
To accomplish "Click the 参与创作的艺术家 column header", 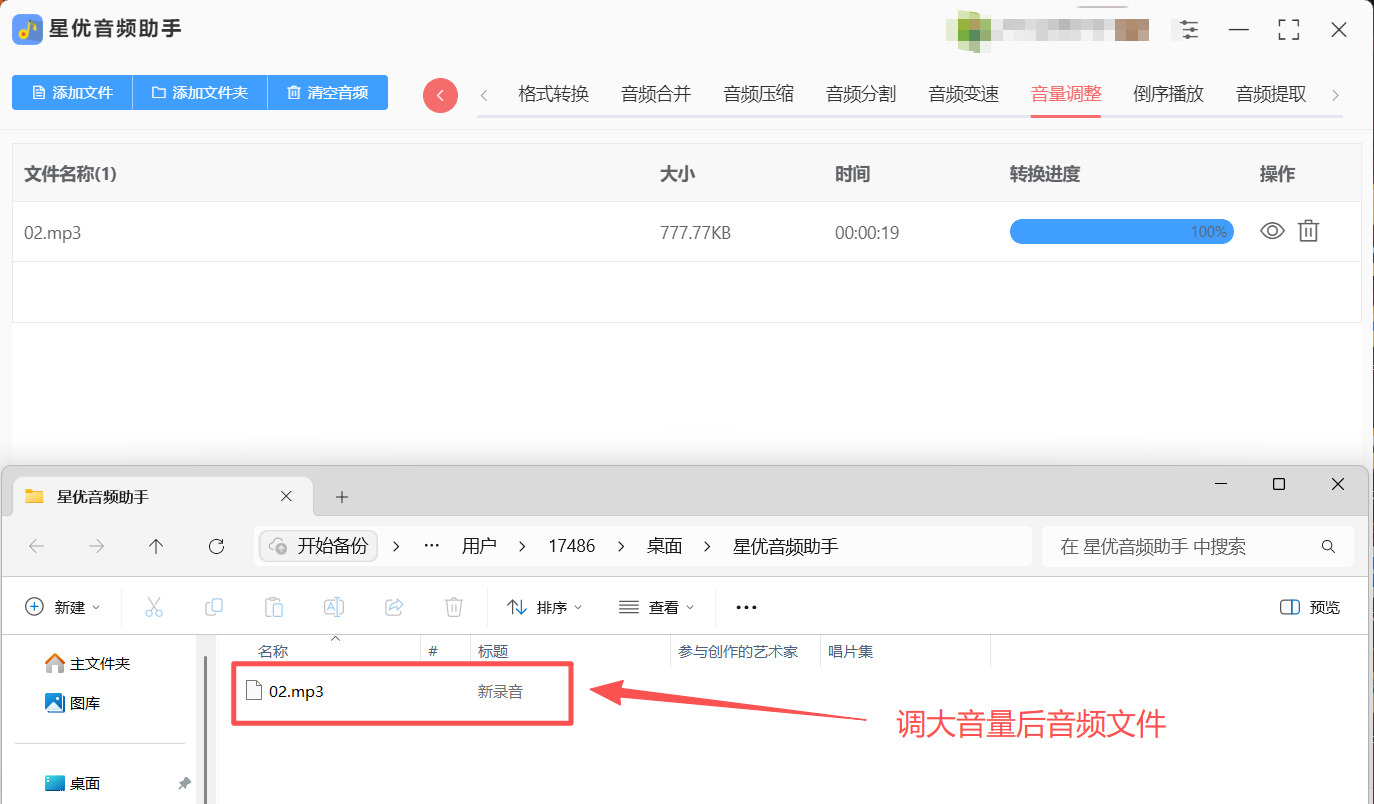I will coord(738,651).
